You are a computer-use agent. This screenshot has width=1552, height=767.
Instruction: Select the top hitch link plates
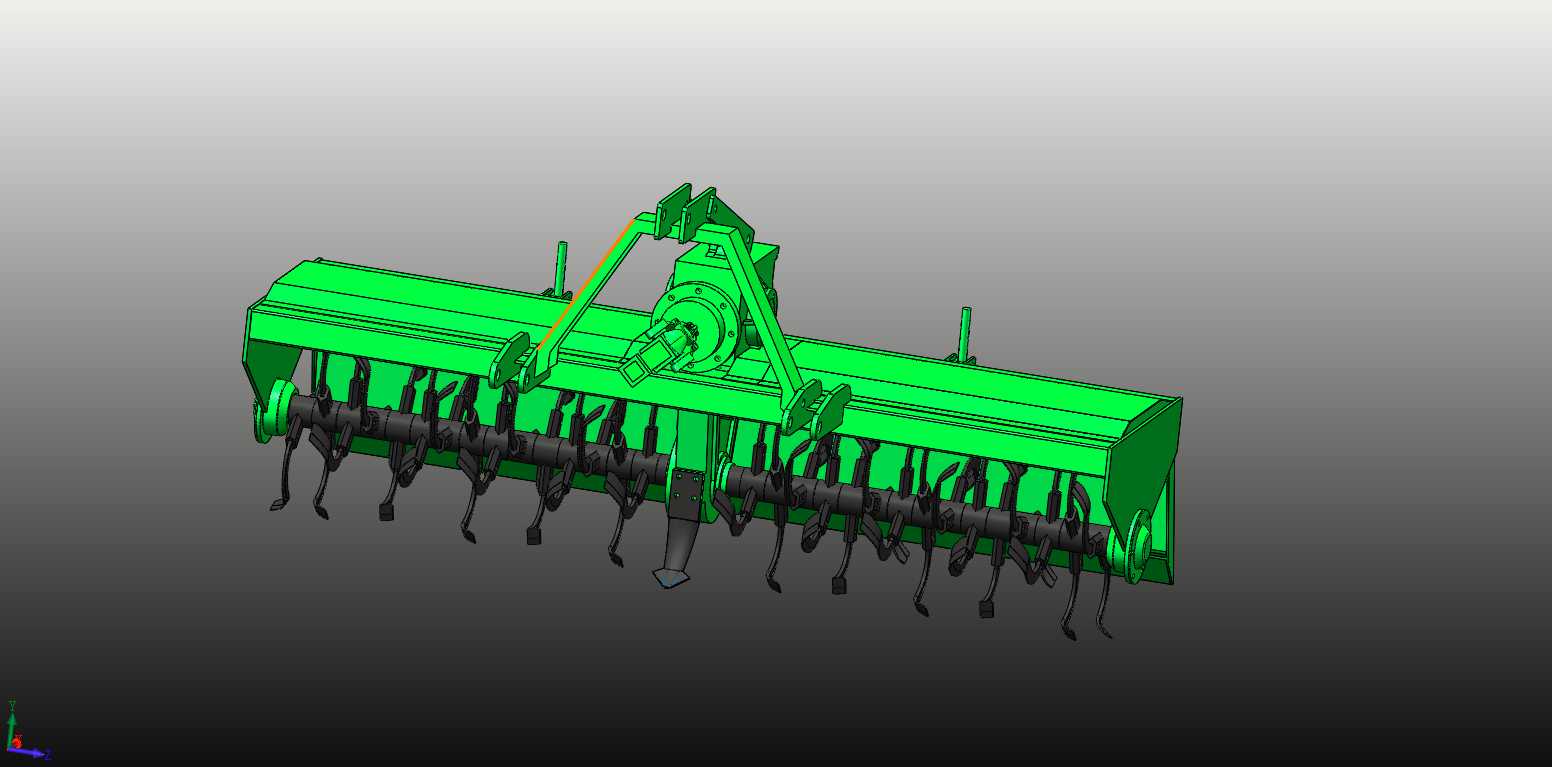[686, 211]
